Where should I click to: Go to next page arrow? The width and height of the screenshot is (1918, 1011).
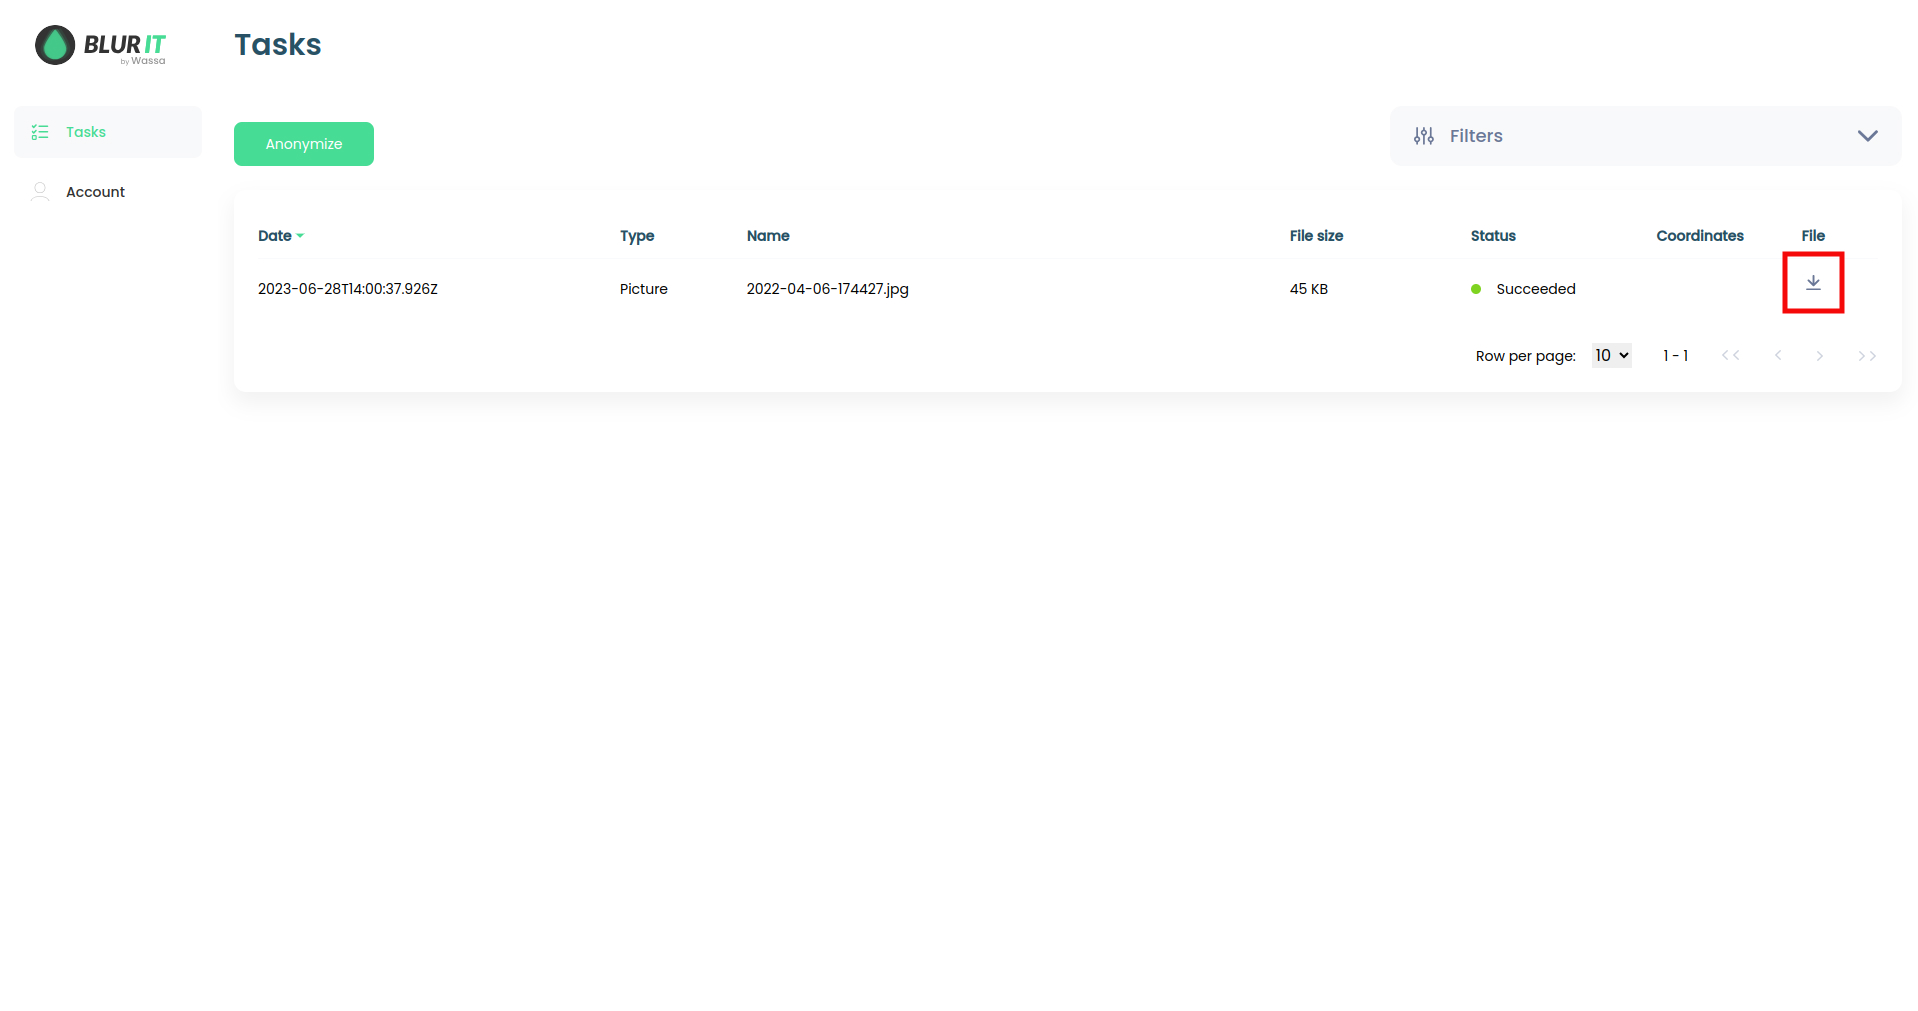point(1819,356)
